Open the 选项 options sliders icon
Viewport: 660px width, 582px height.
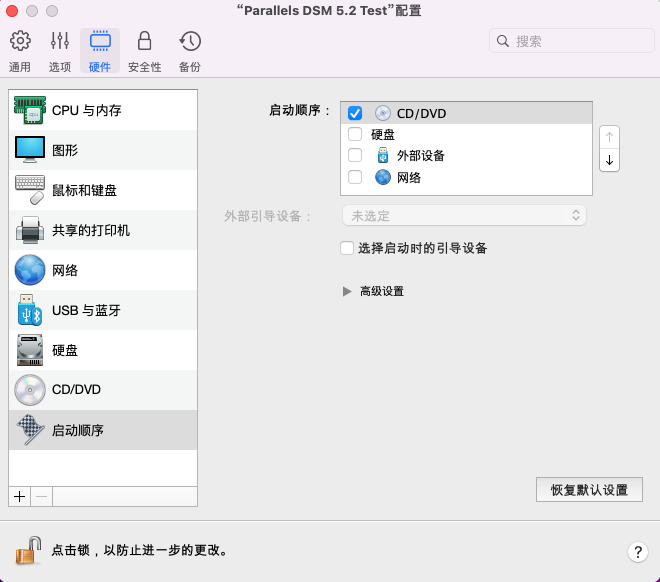tap(60, 41)
